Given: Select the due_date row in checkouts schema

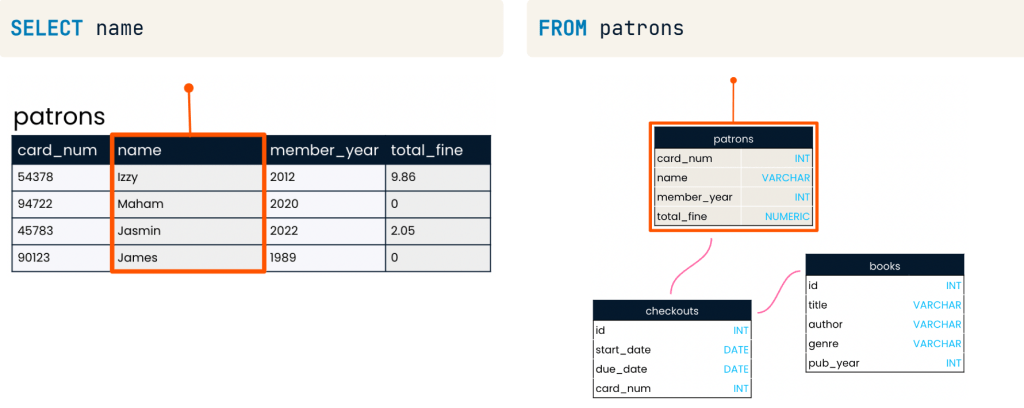Looking at the screenshot, I should [671, 369].
